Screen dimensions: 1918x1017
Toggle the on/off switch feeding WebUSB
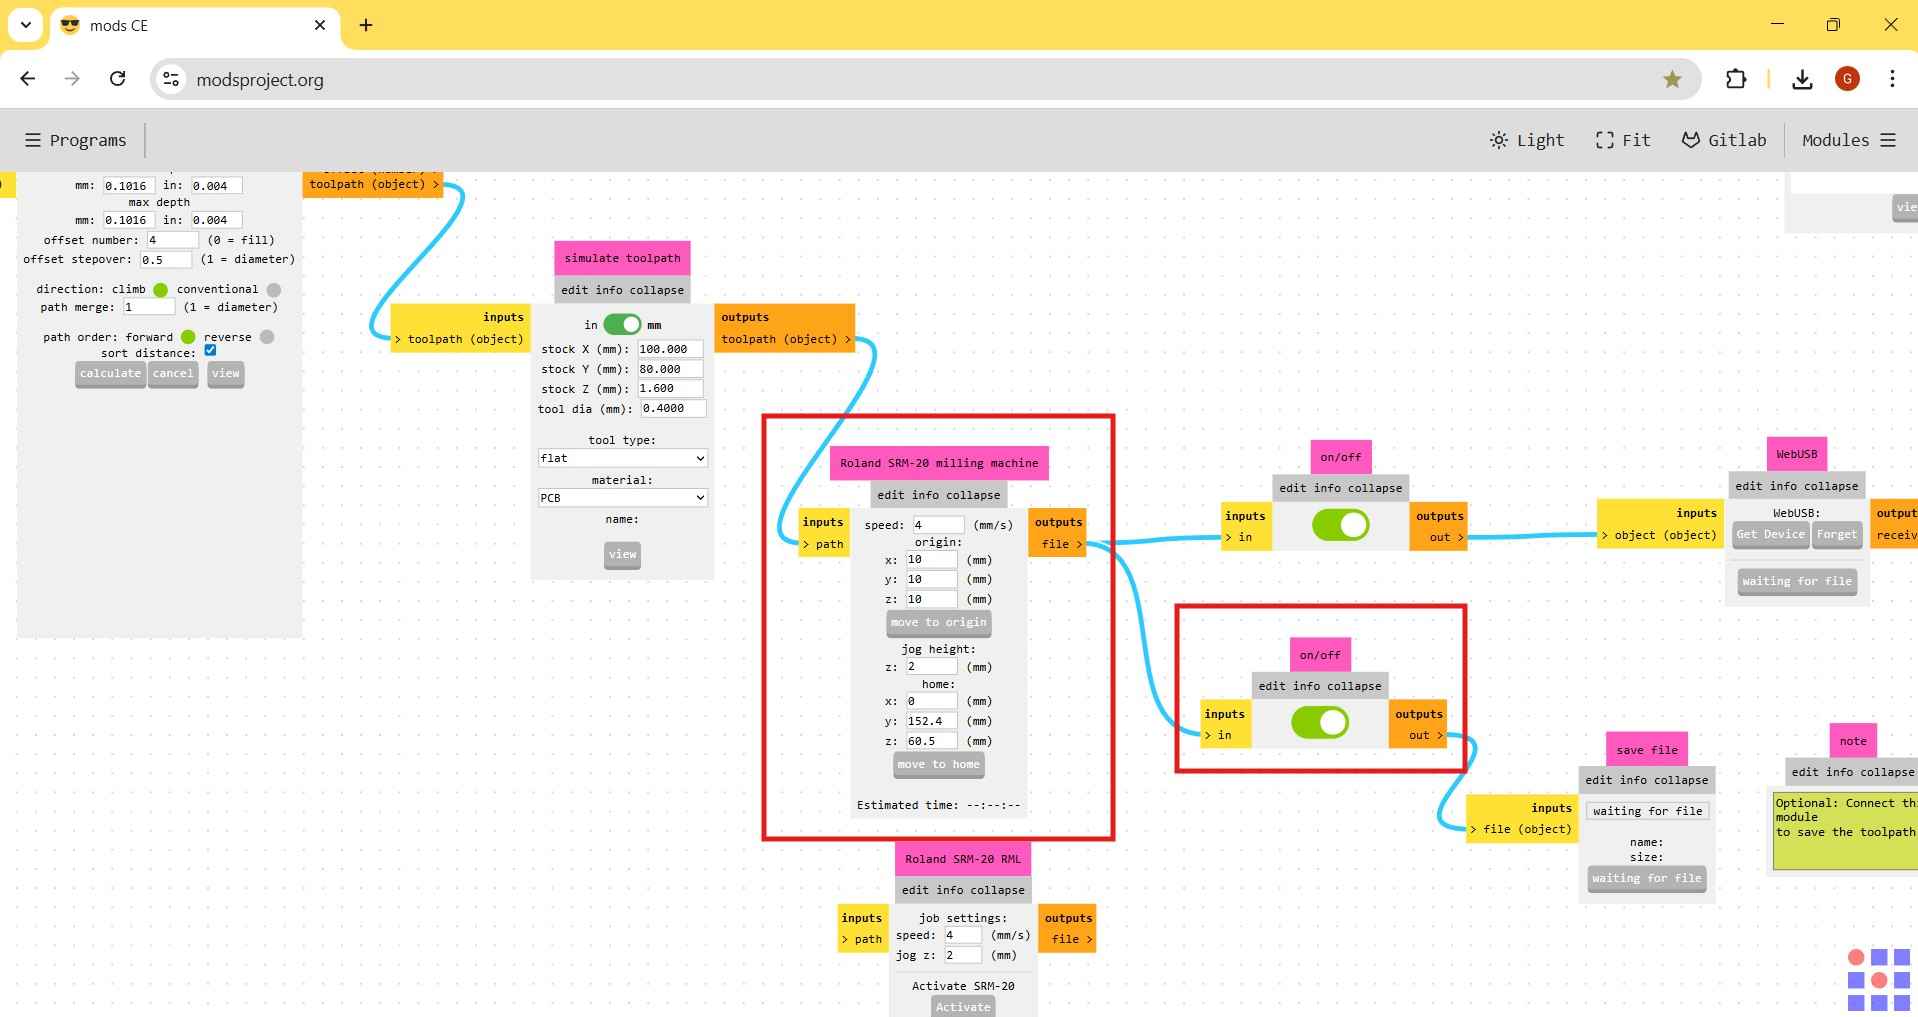pyautogui.click(x=1340, y=525)
